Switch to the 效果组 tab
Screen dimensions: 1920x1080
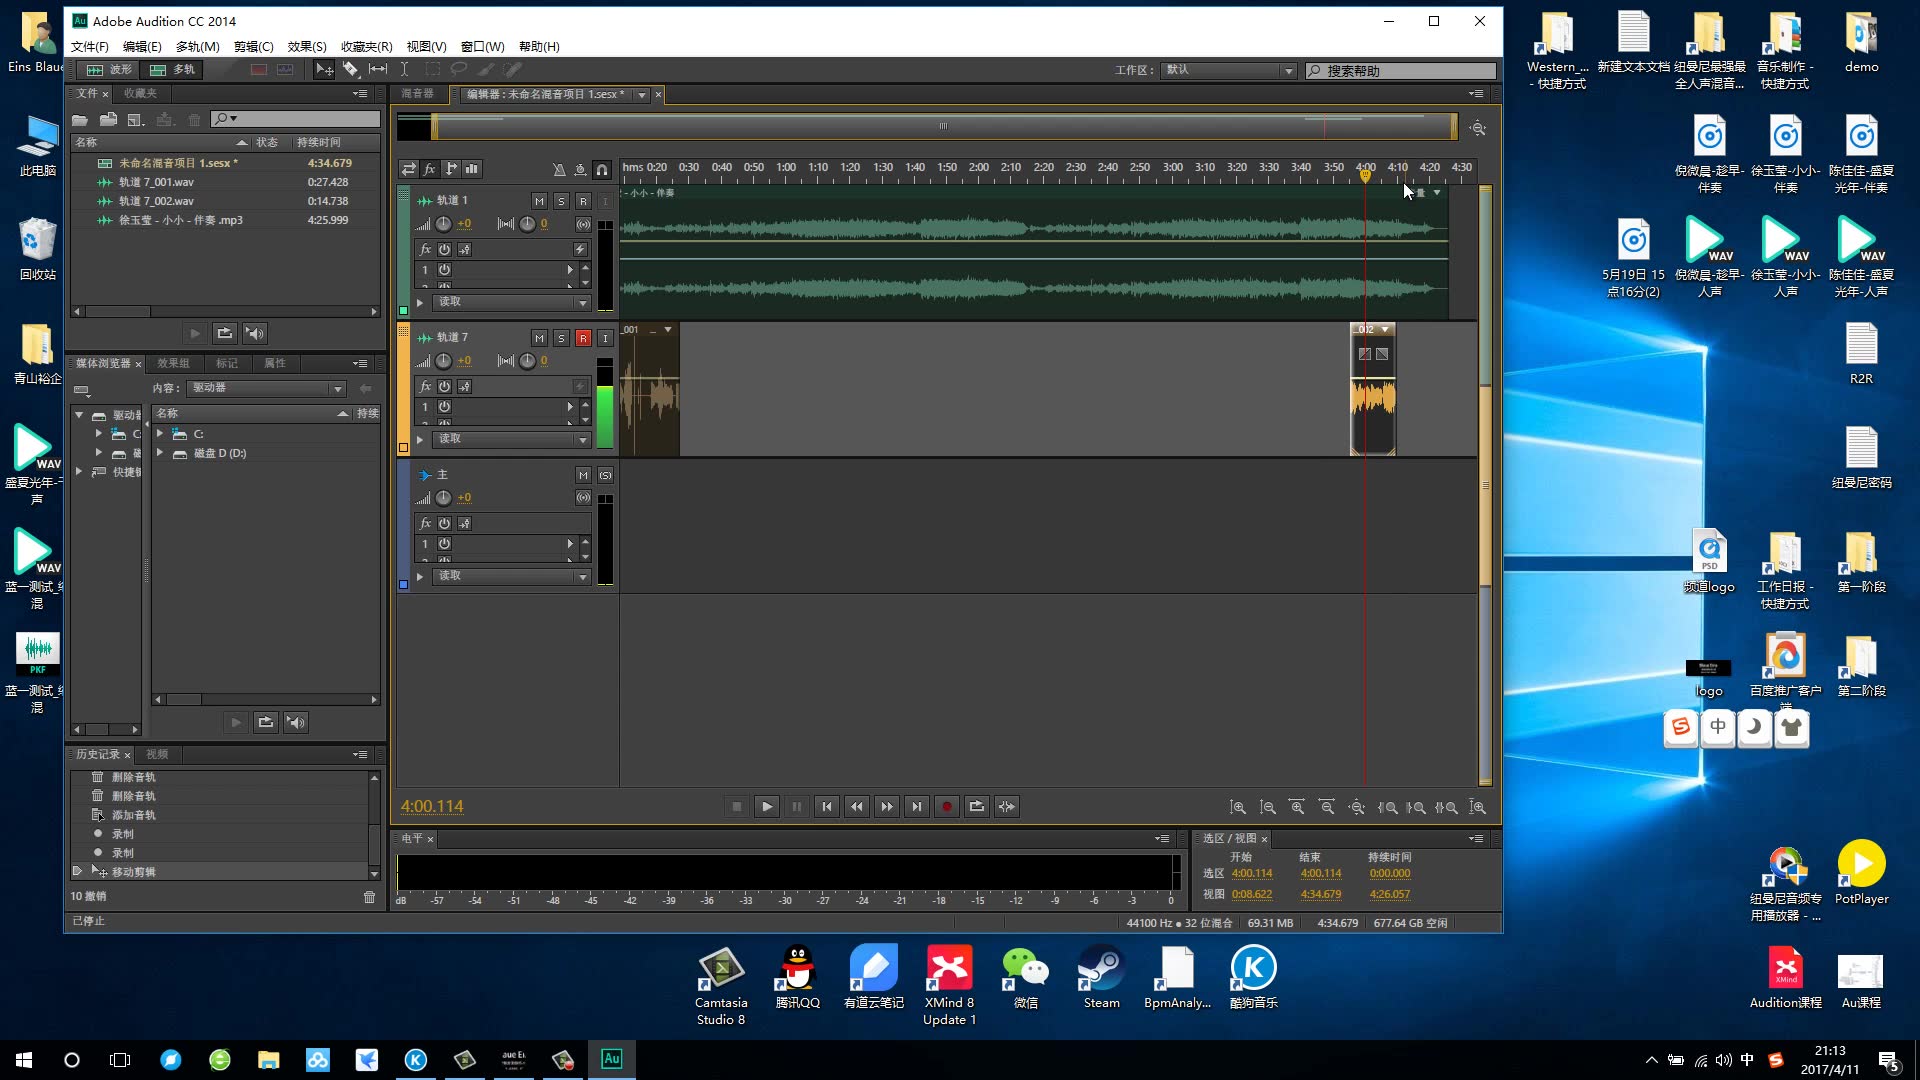(173, 363)
